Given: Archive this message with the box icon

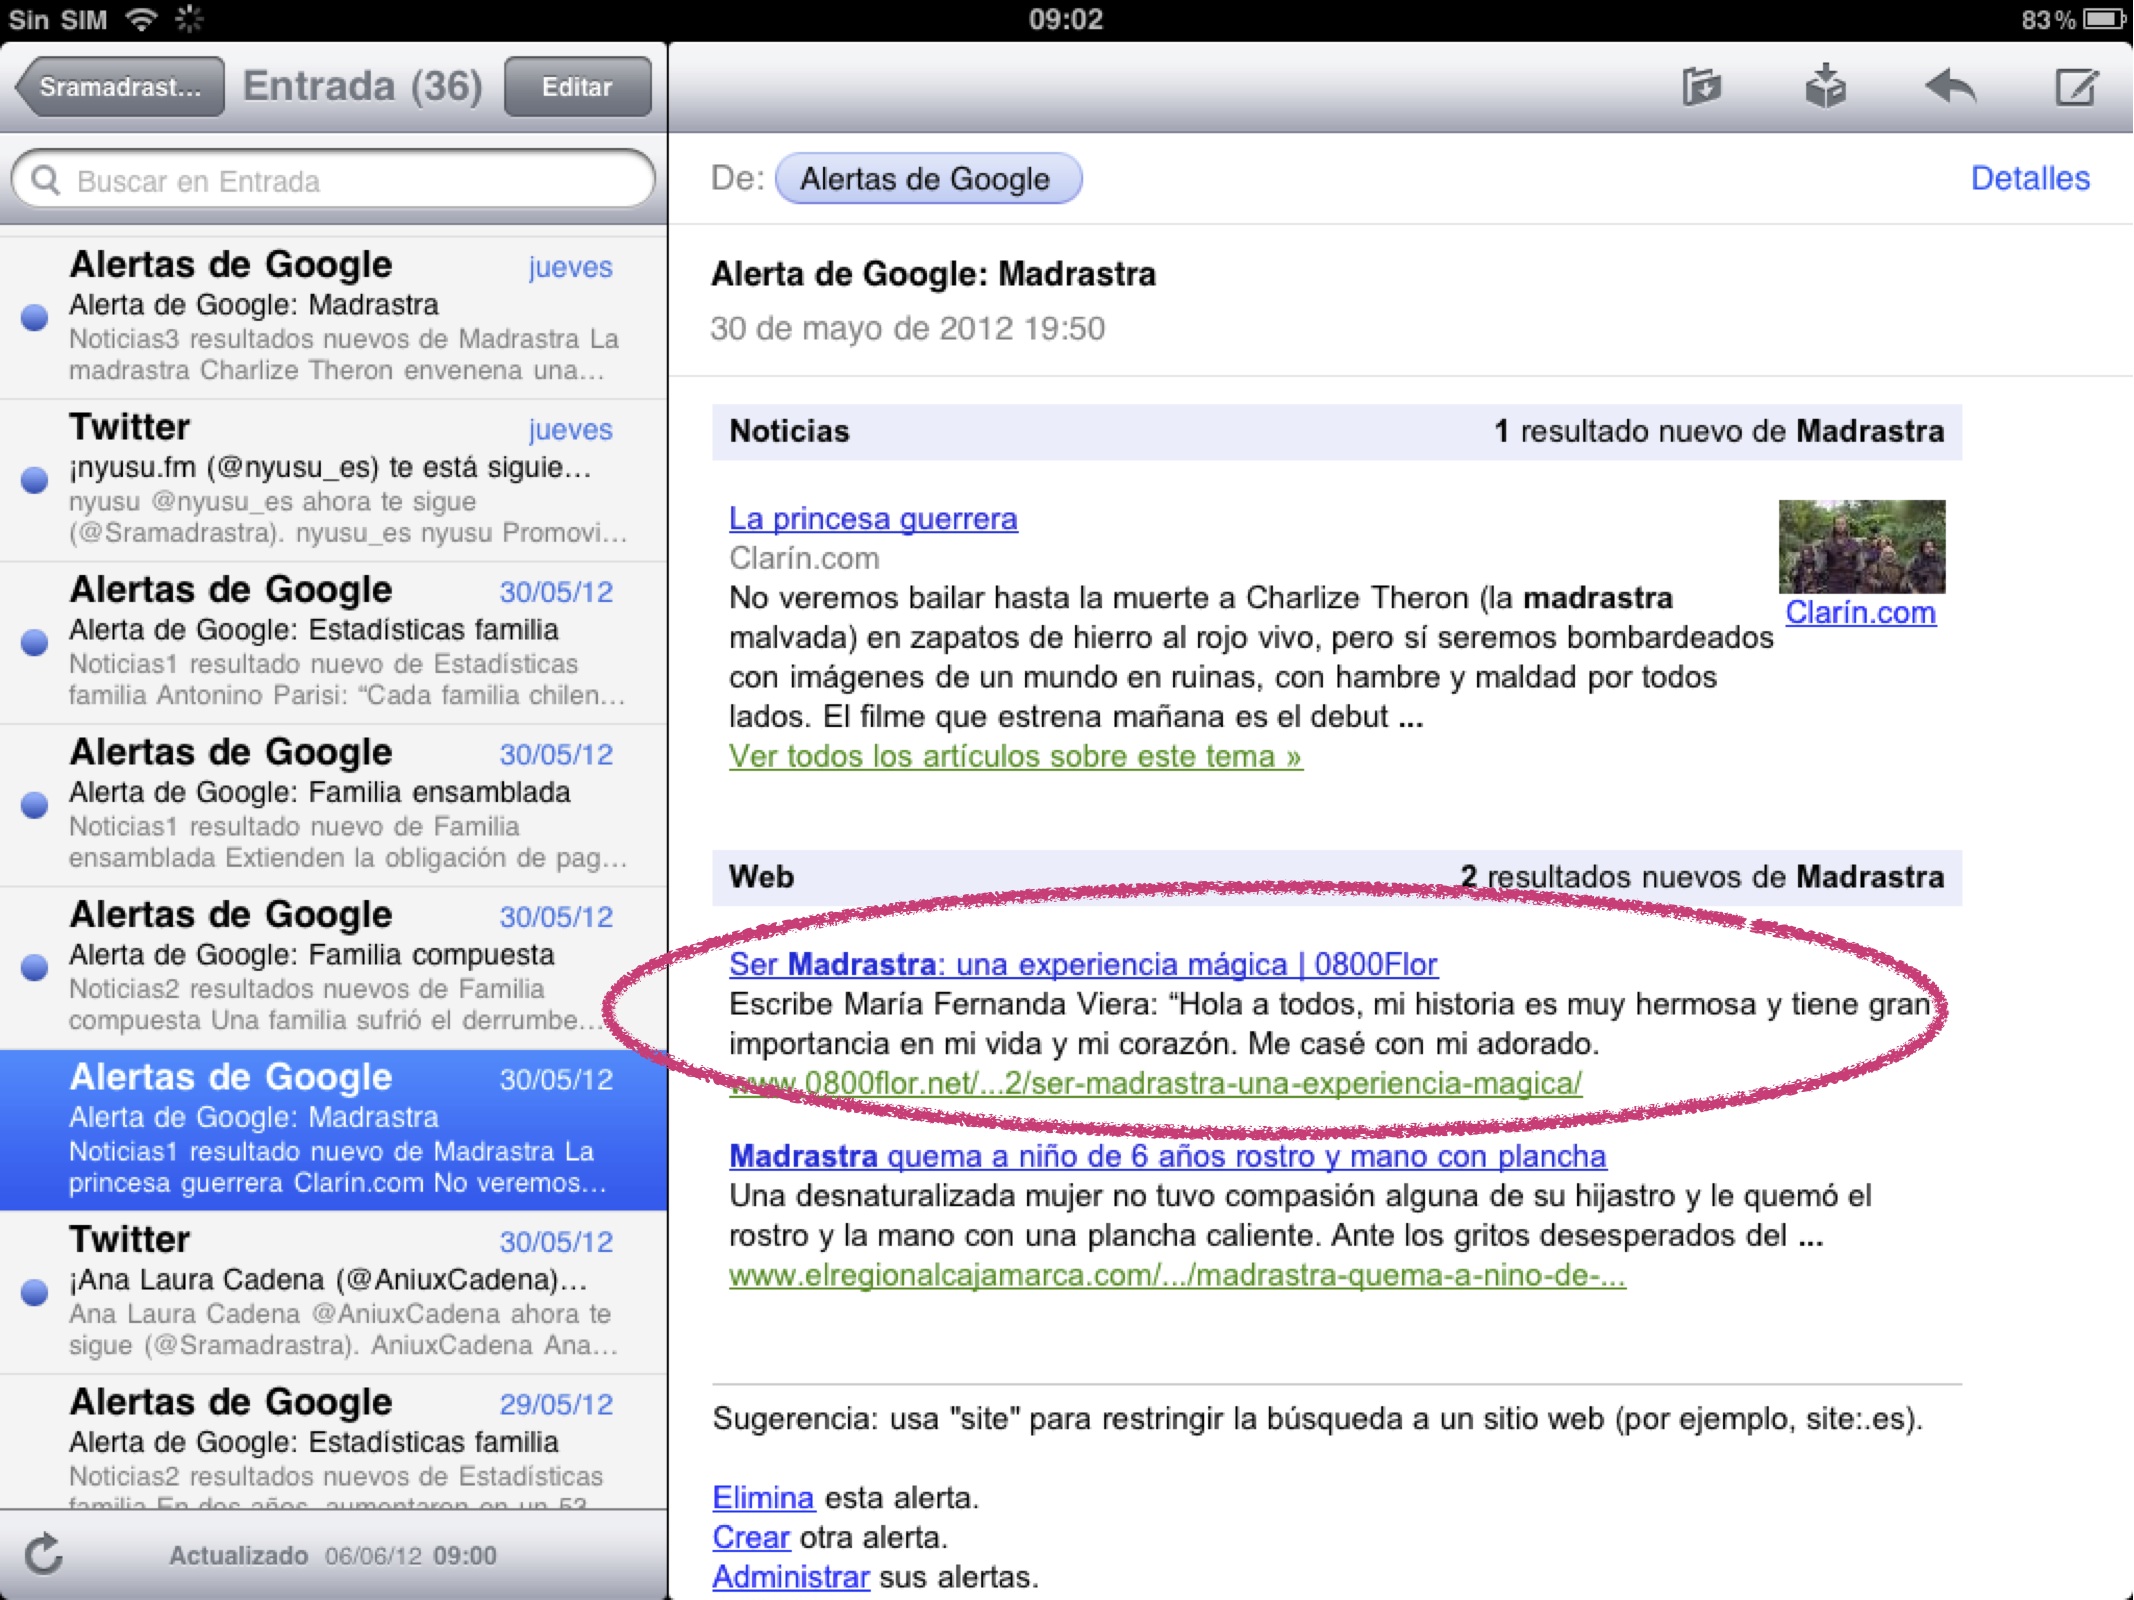Looking at the screenshot, I should click(1825, 86).
